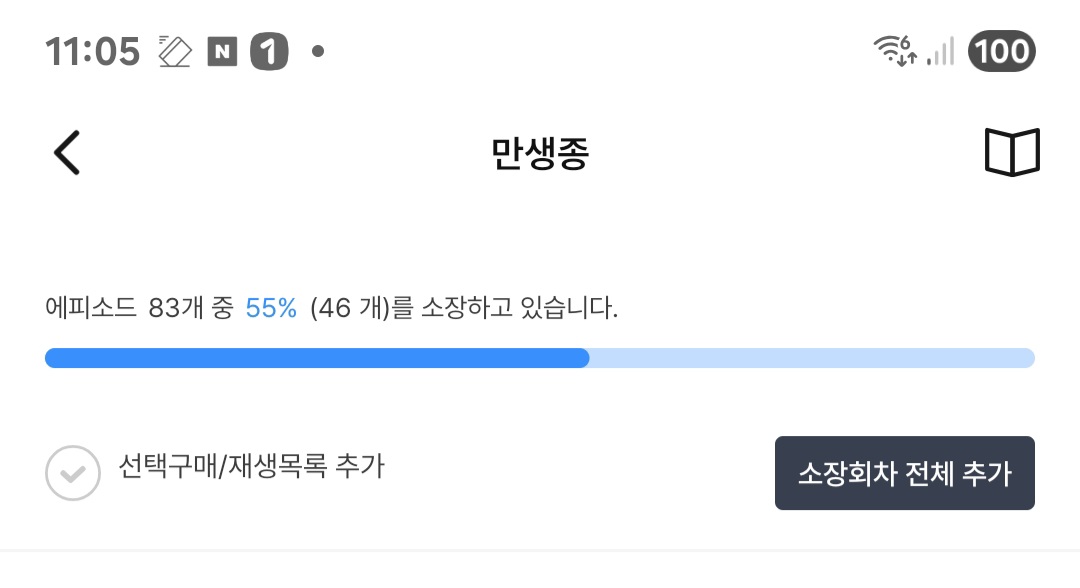The width and height of the screenshot is (1080, 588).
Task: Tap the cellular signal strength icon
Action: [x=940, y=51]
